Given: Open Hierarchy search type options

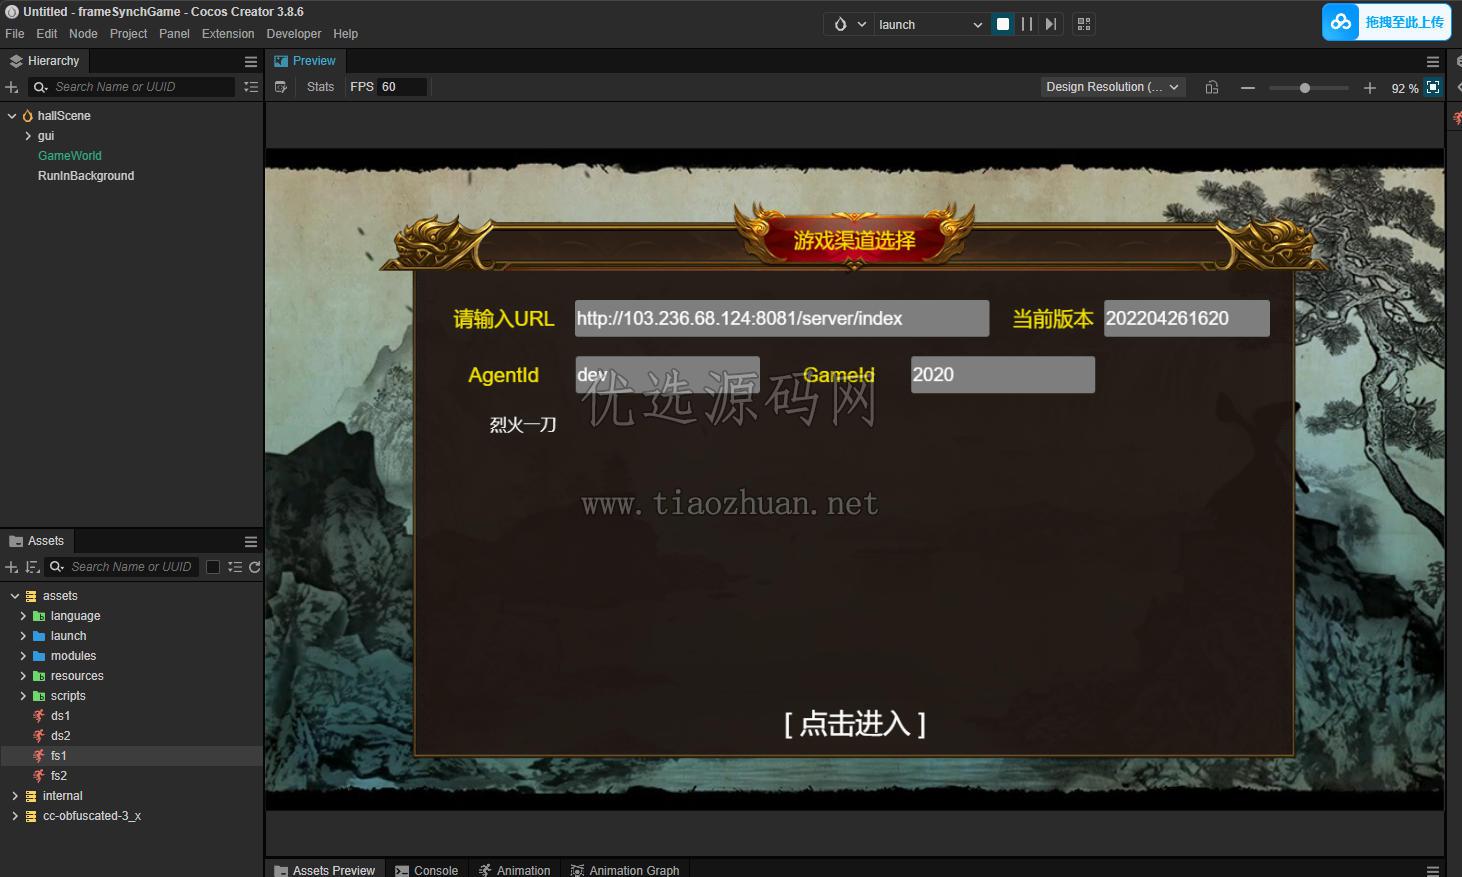Looking at the screenshot, I should tap(40, 87).
